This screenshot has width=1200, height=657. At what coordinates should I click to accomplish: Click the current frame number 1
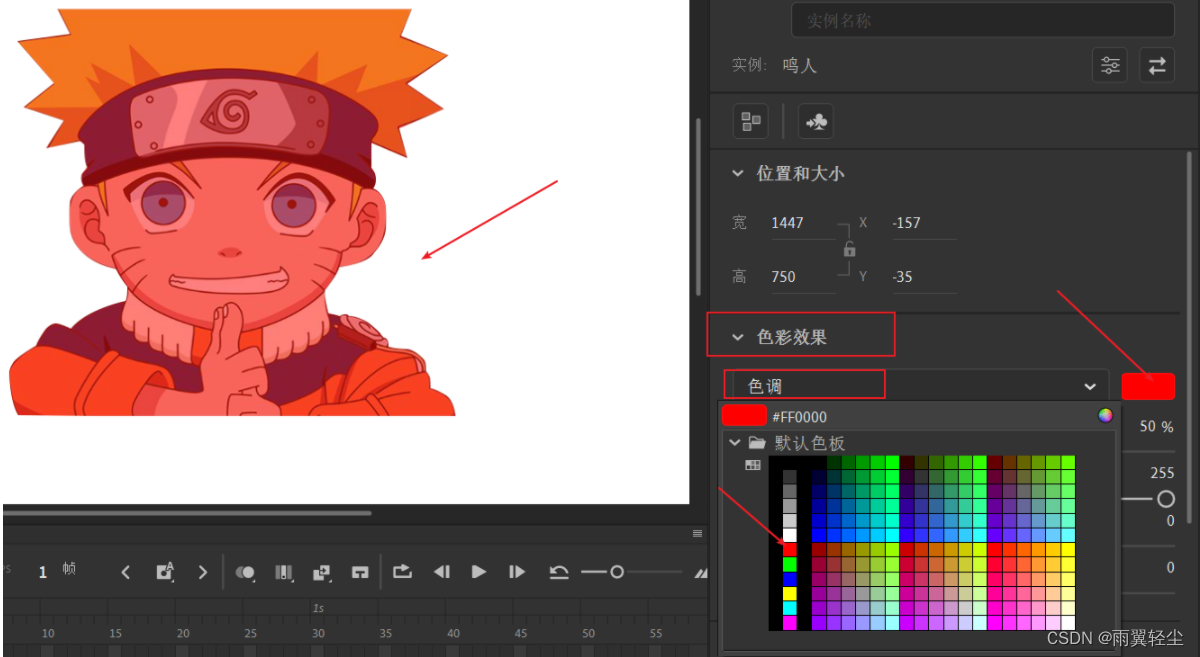[43, 572]
